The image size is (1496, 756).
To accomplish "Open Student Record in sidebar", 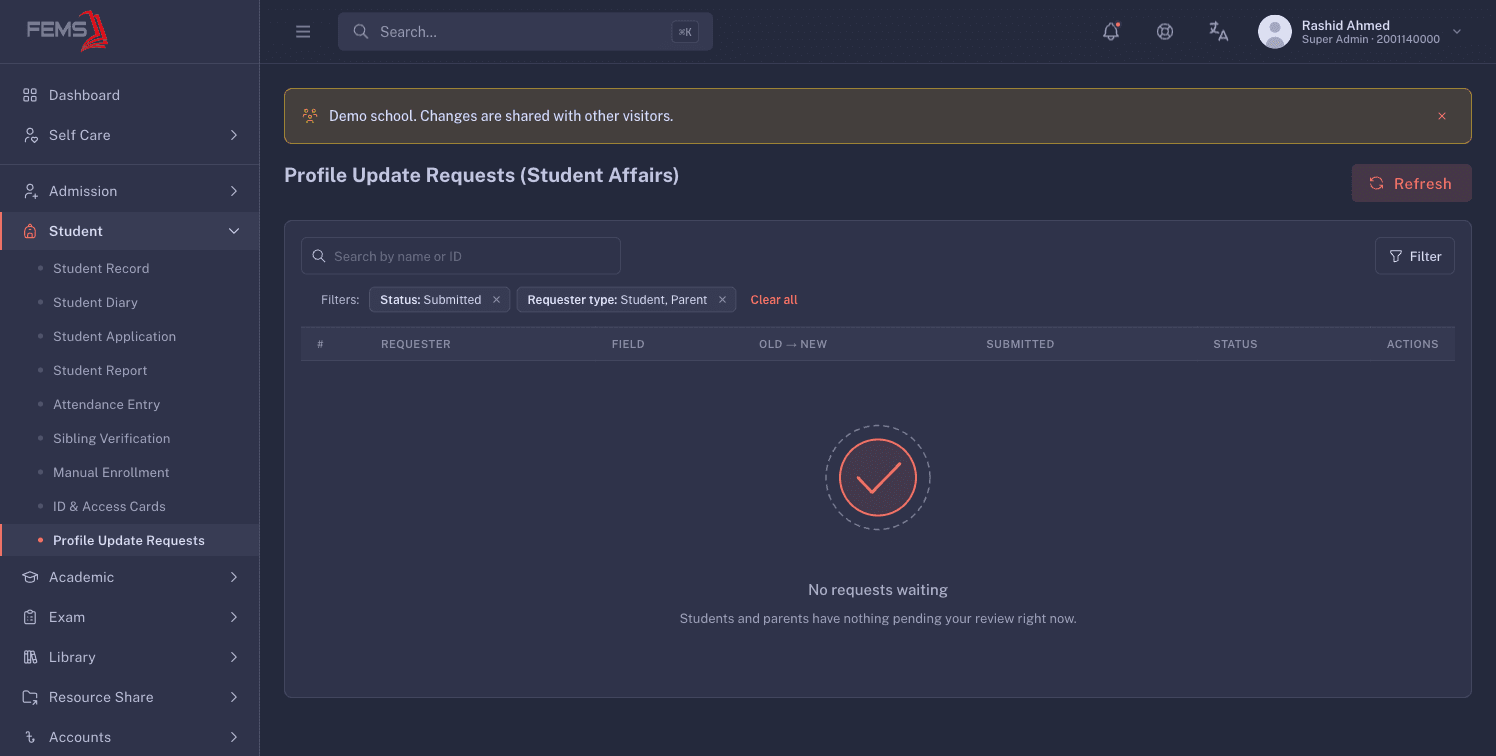I will (x=130, y=268).
